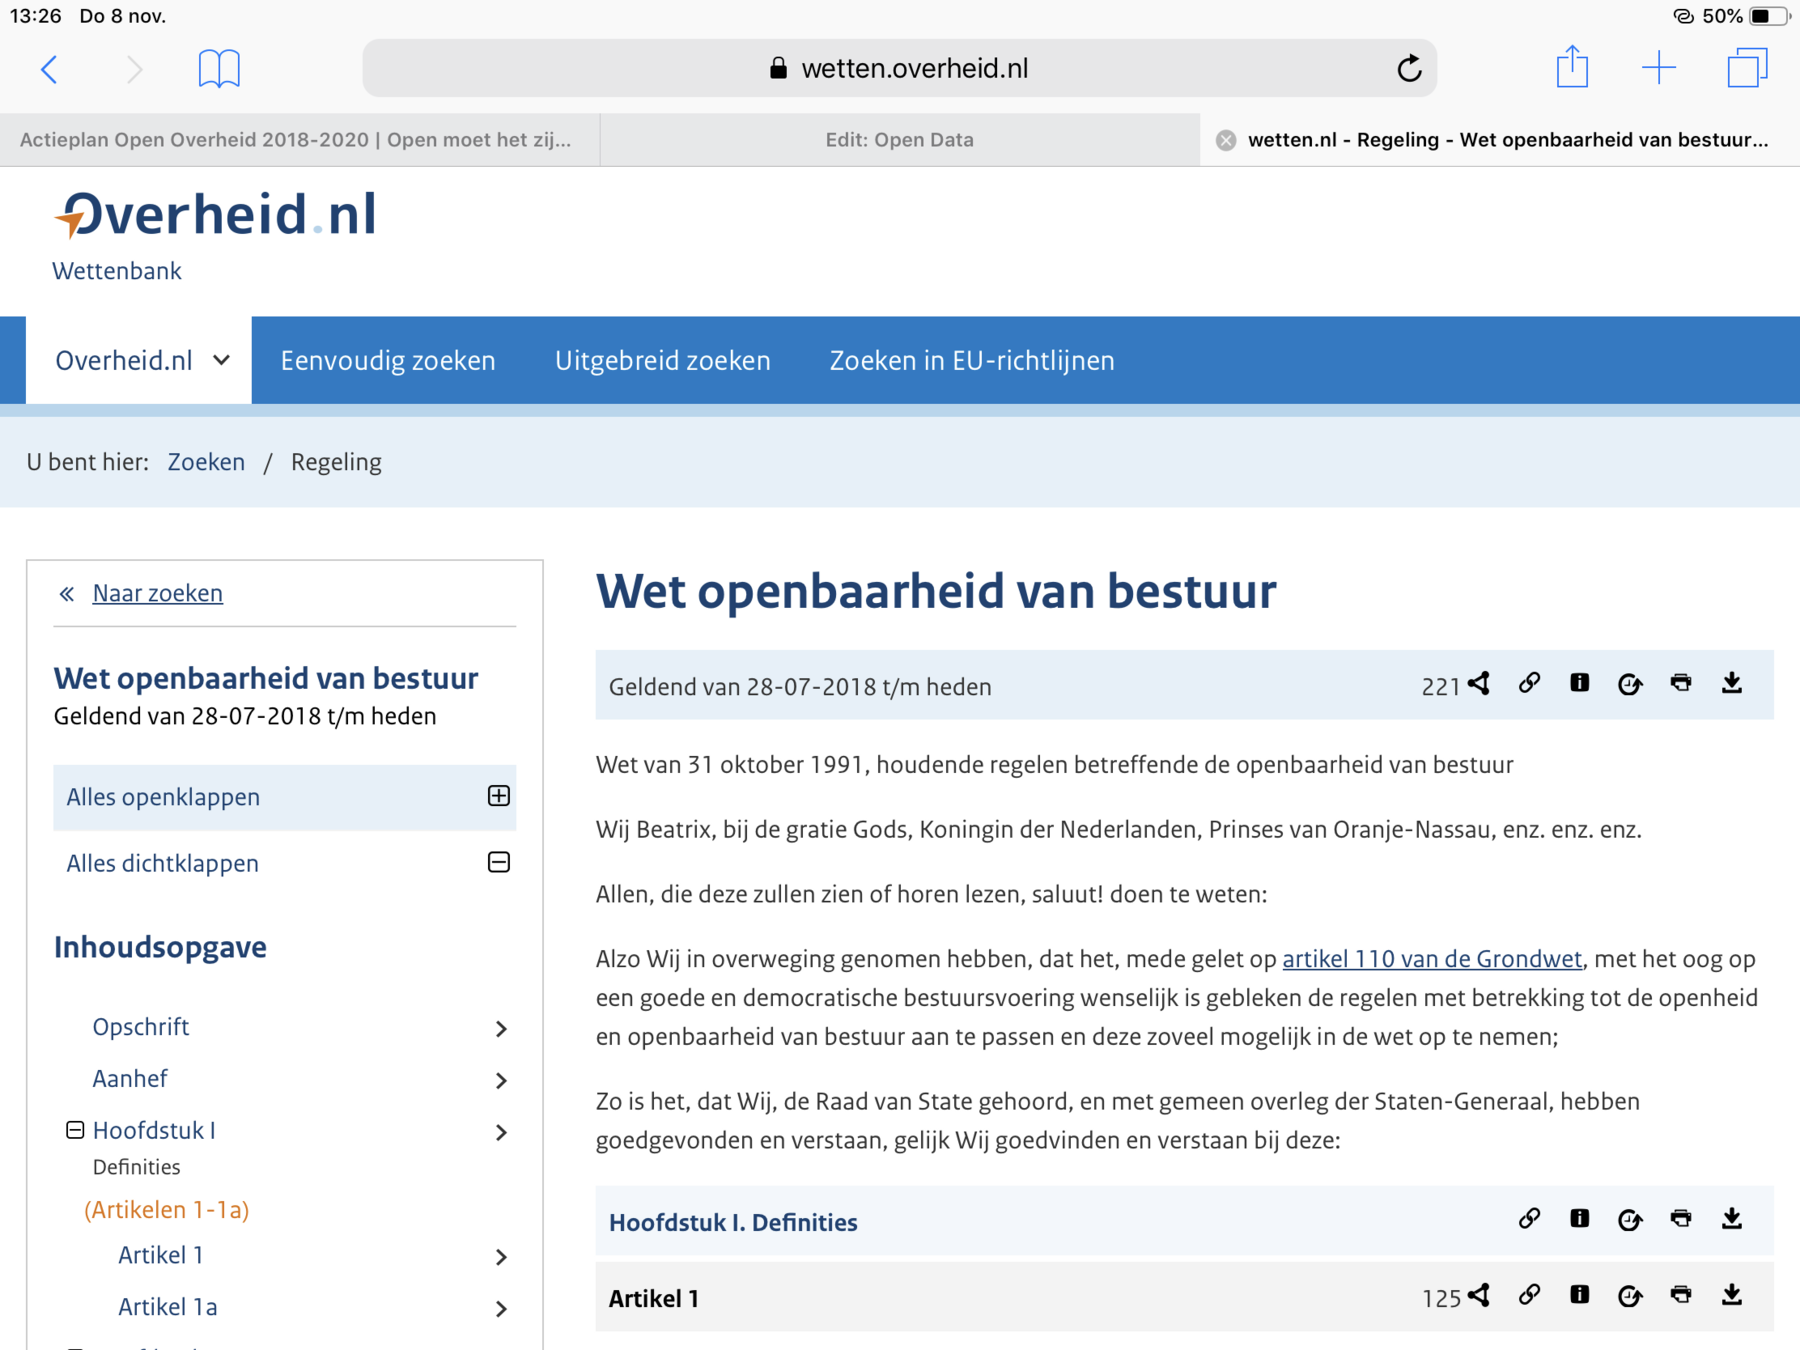Collapse Hoofdstuk I with minus box

coord(75,1130)
